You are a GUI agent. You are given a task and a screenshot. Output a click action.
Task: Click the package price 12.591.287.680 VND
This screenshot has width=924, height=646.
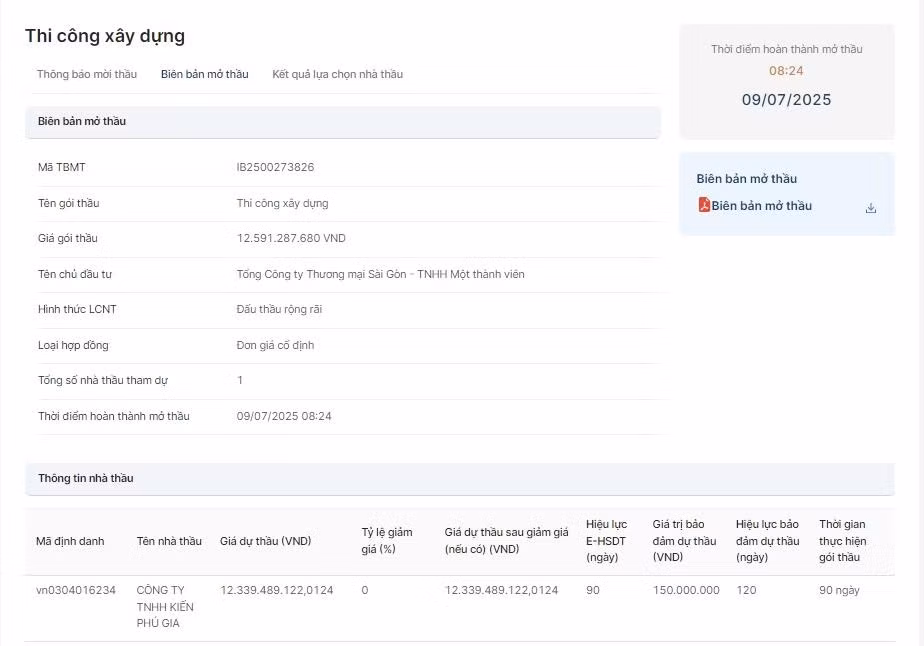tap(291, 238)
